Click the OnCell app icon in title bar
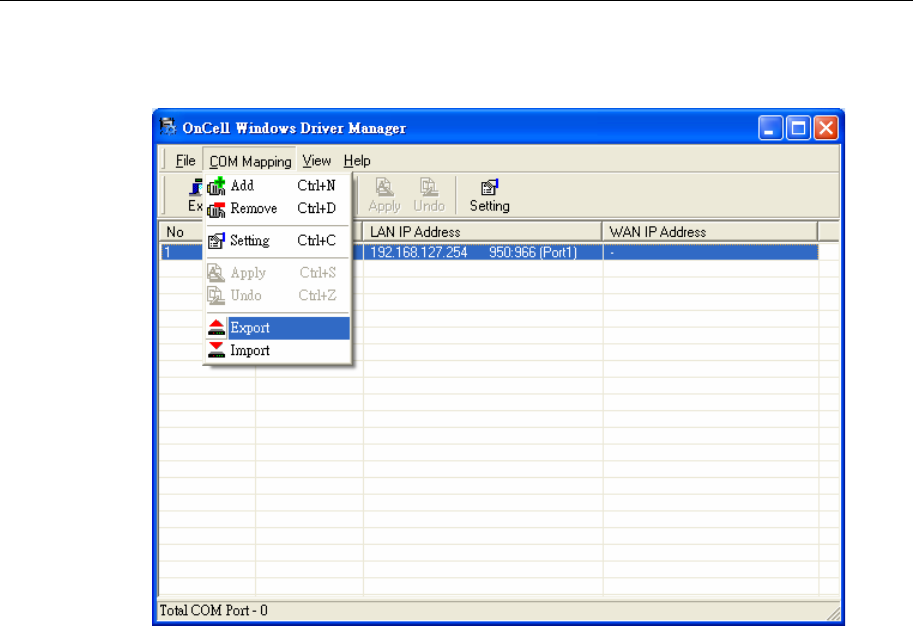913x626 pixels. pyautogui.click(x=168, y=127)
